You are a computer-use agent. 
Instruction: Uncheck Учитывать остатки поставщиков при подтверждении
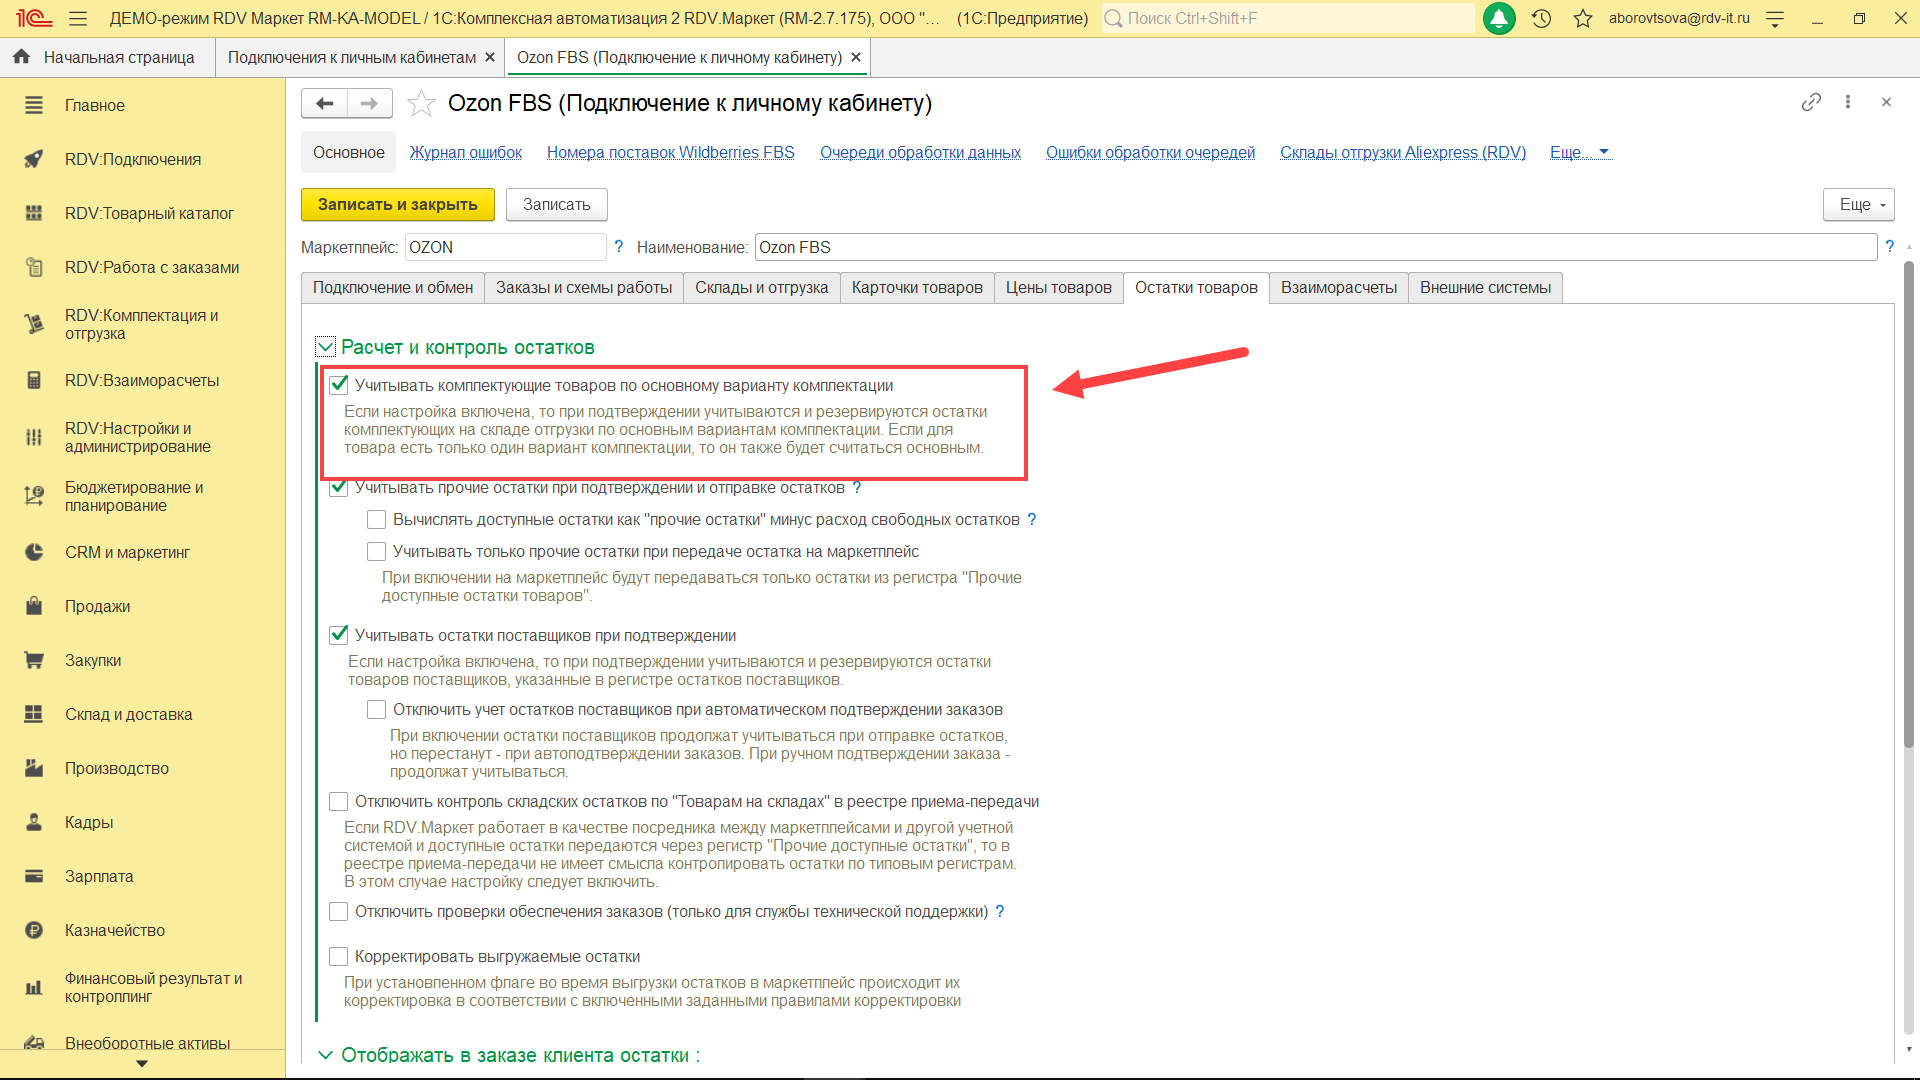tap(339, 635)
